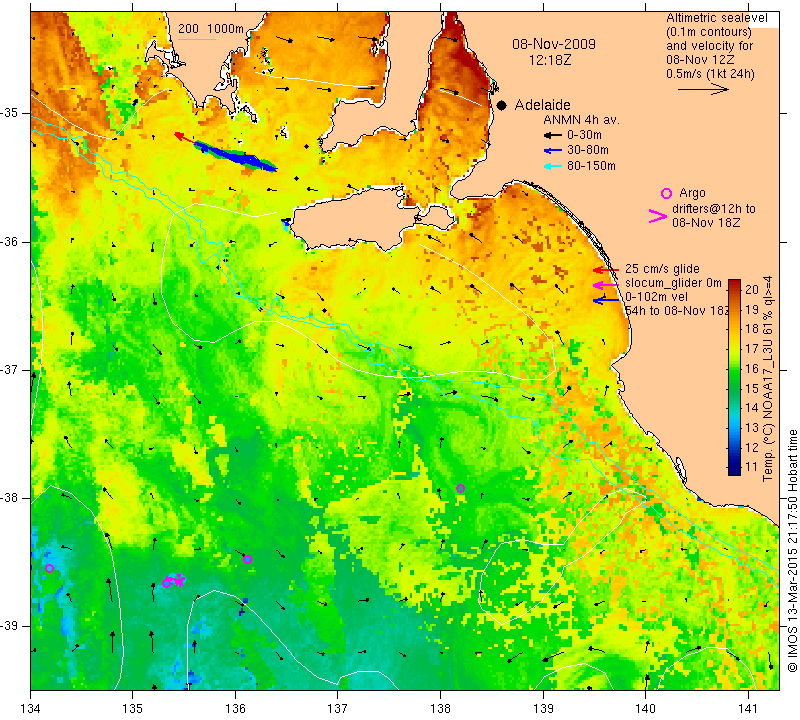Click the slocum_glider 0m label
Screen dimensions: 800x720
pos(673,283)
